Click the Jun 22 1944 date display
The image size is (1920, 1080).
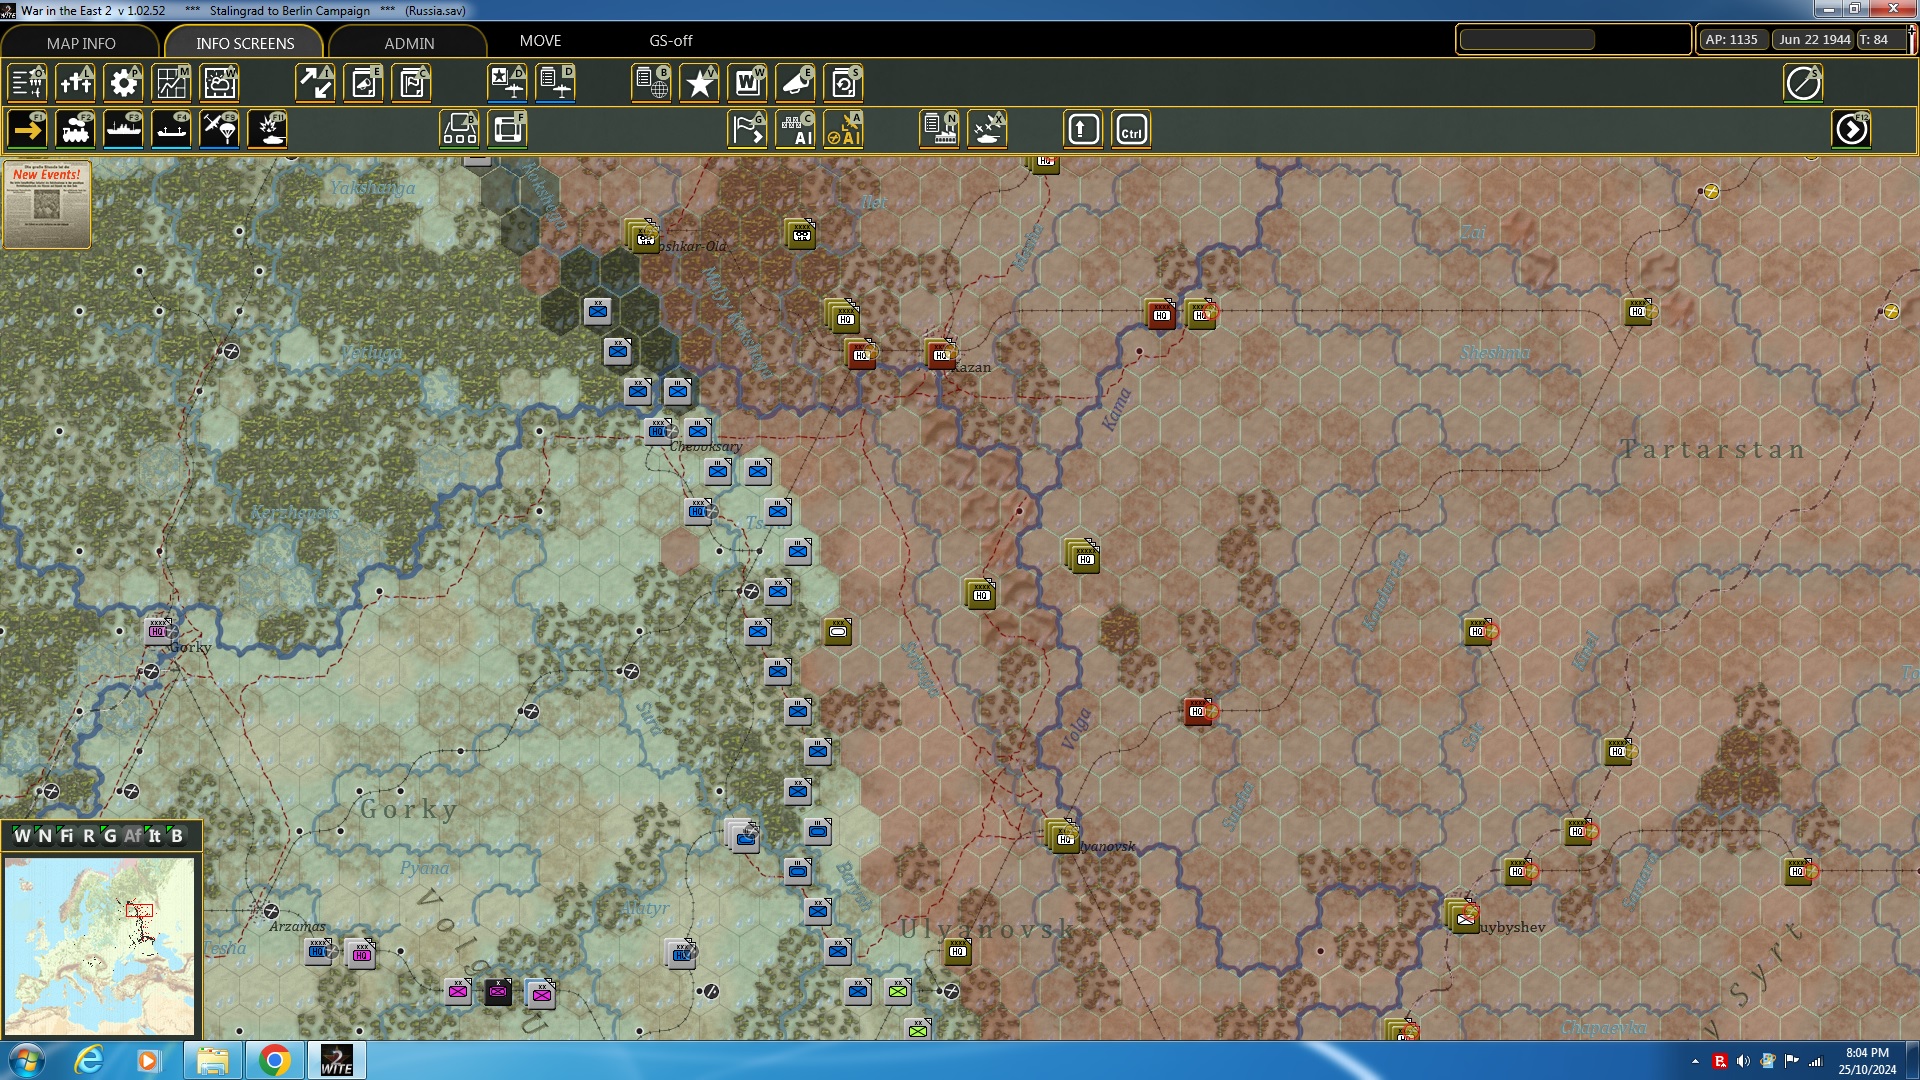1814,40
